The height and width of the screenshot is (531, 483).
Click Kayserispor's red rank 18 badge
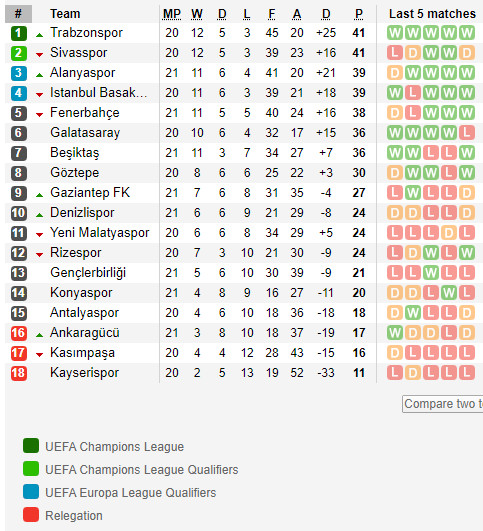click(x=19, y=373)
